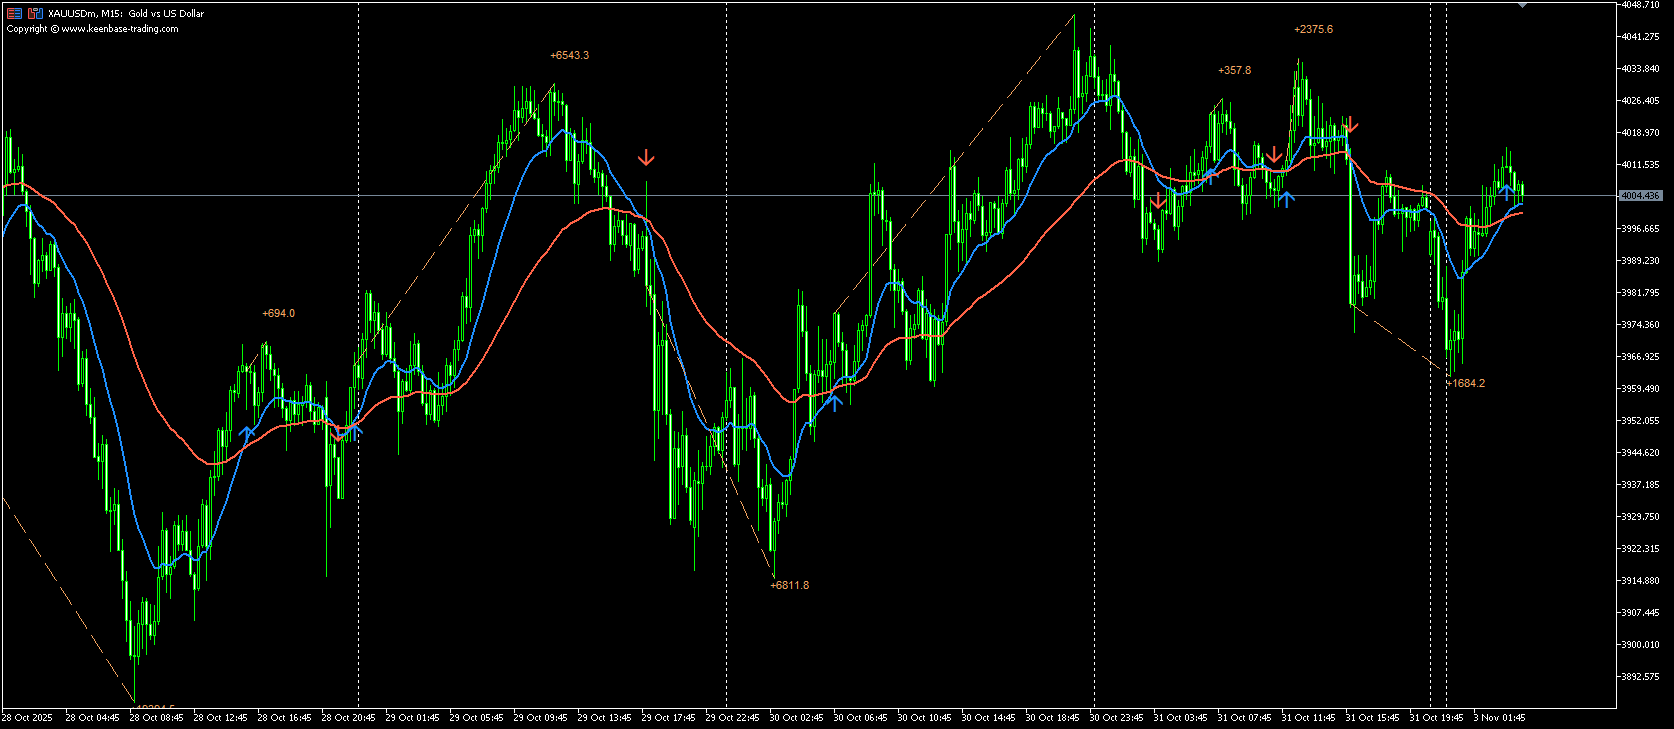Click the 28 Oct 12:45 time label

[x=220, y=718]
